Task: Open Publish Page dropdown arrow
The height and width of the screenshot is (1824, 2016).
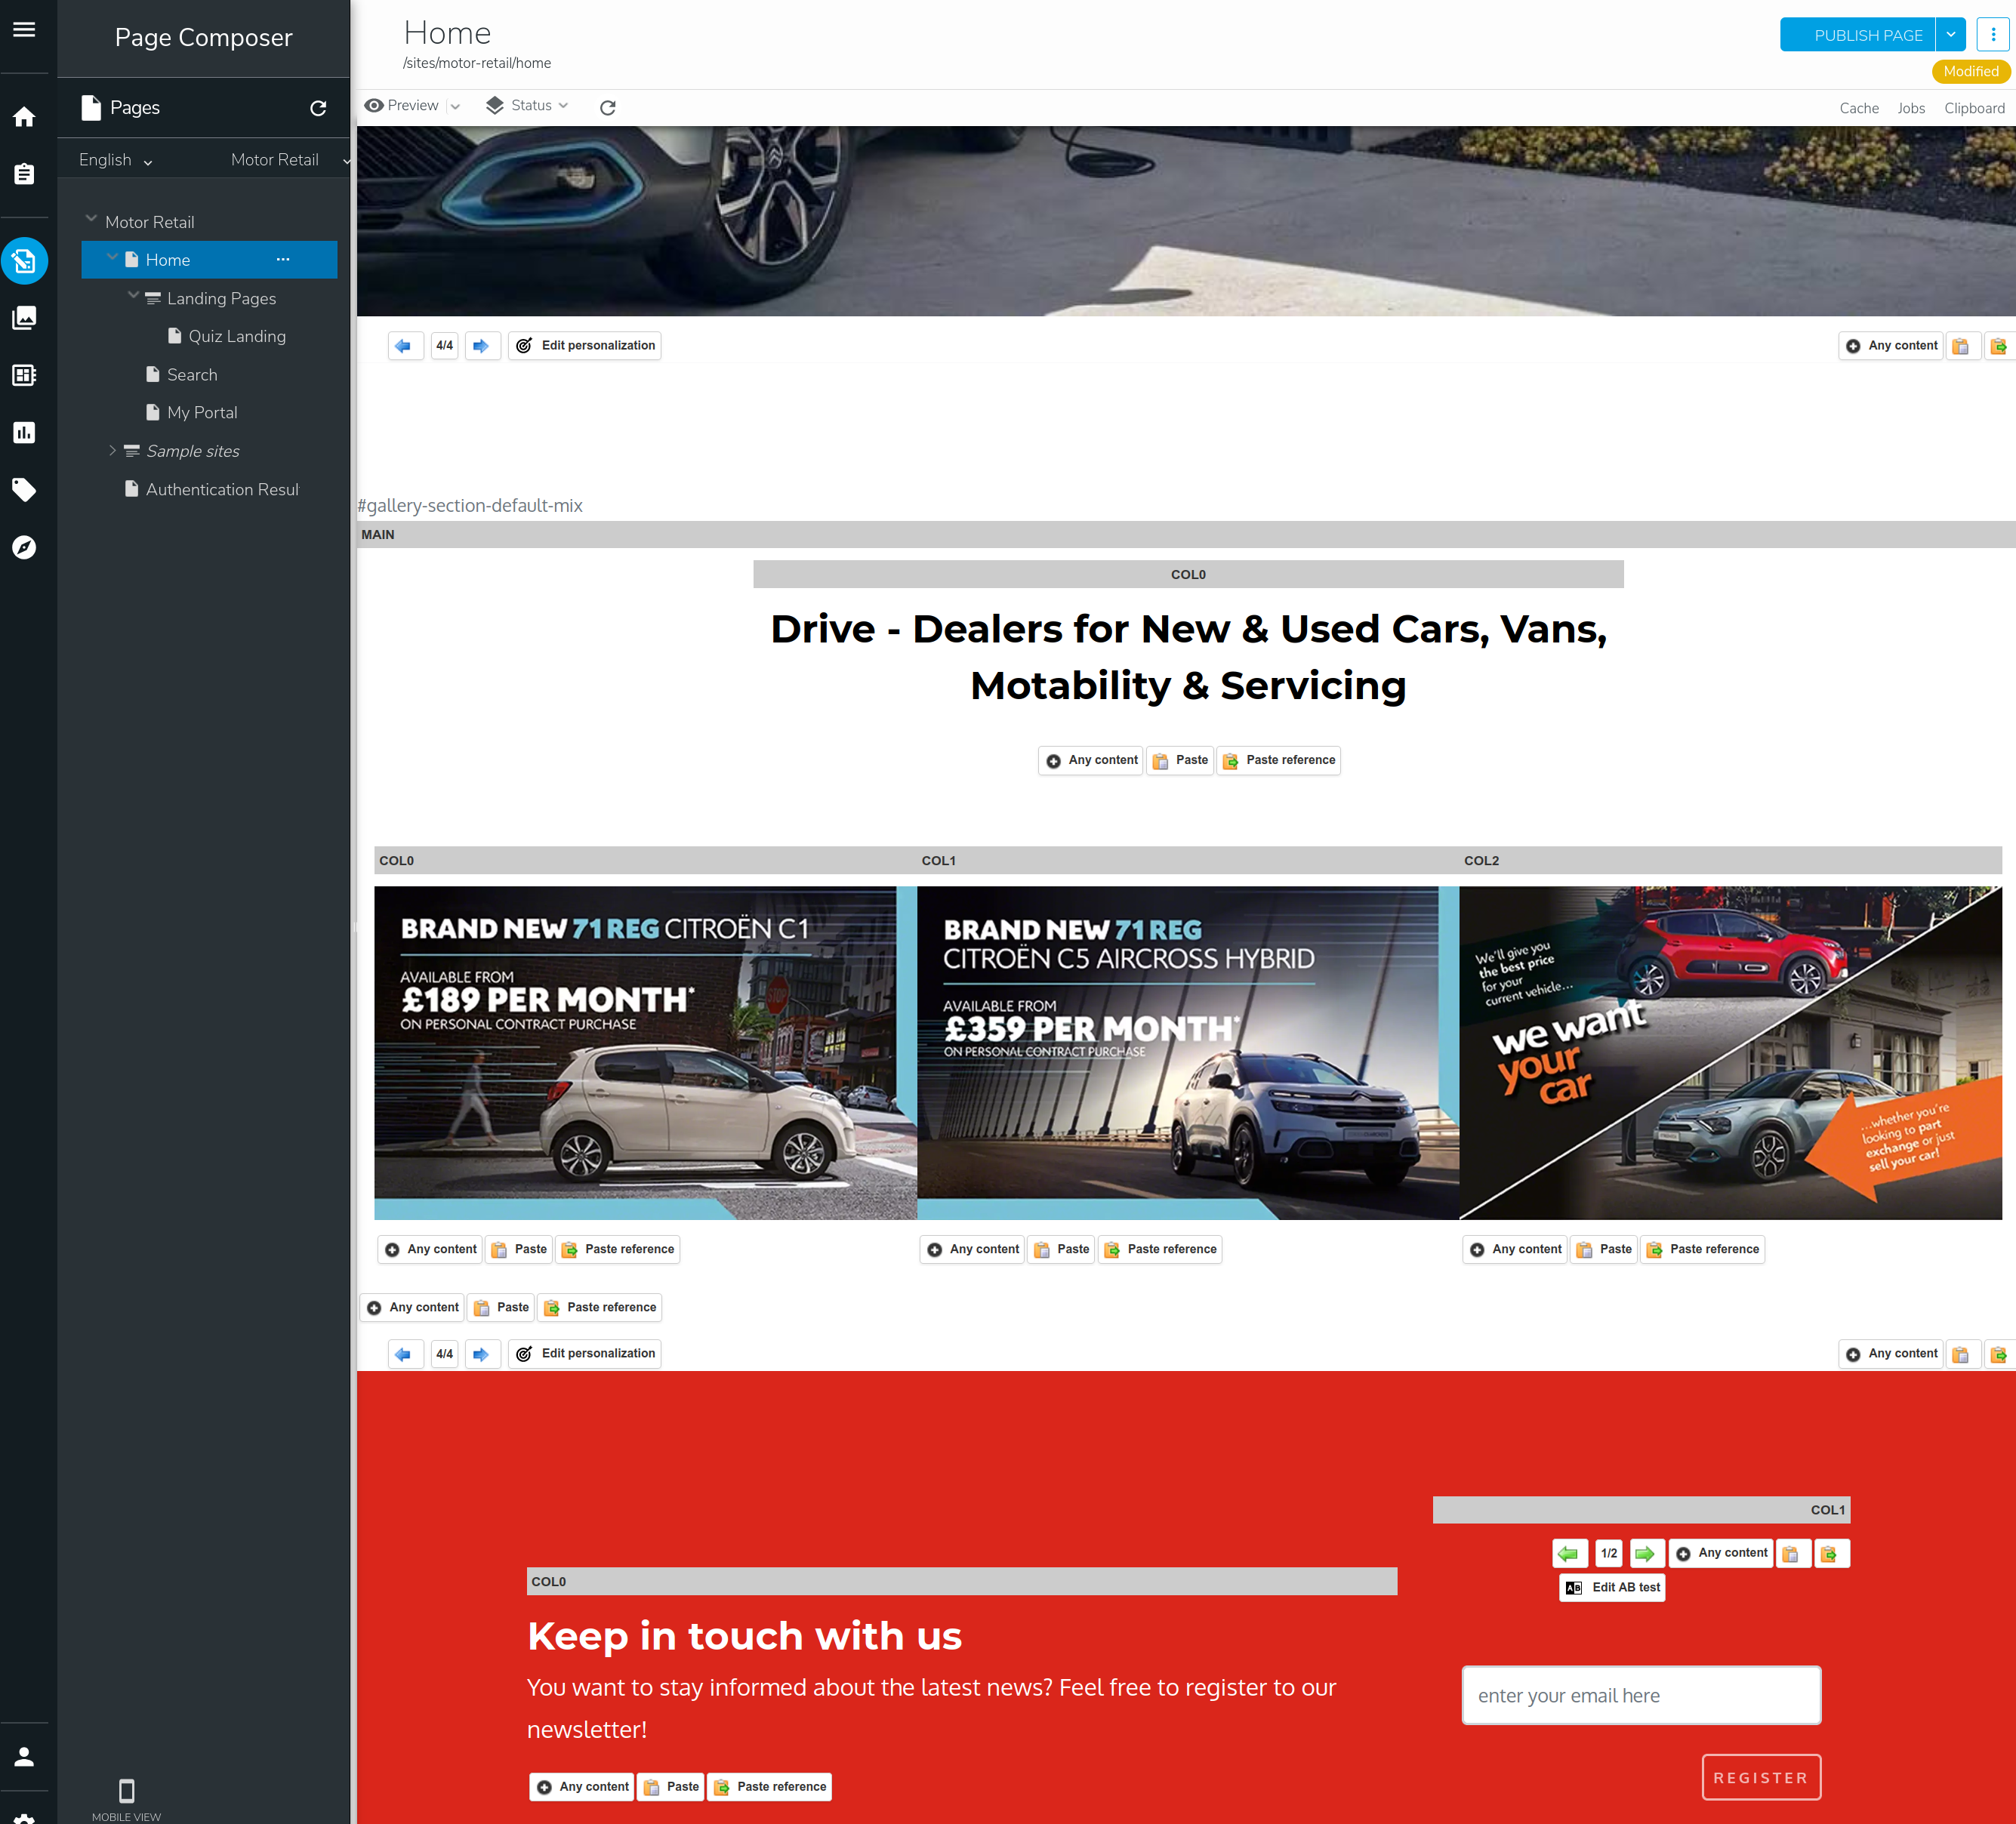Action: pos(1950,35)
